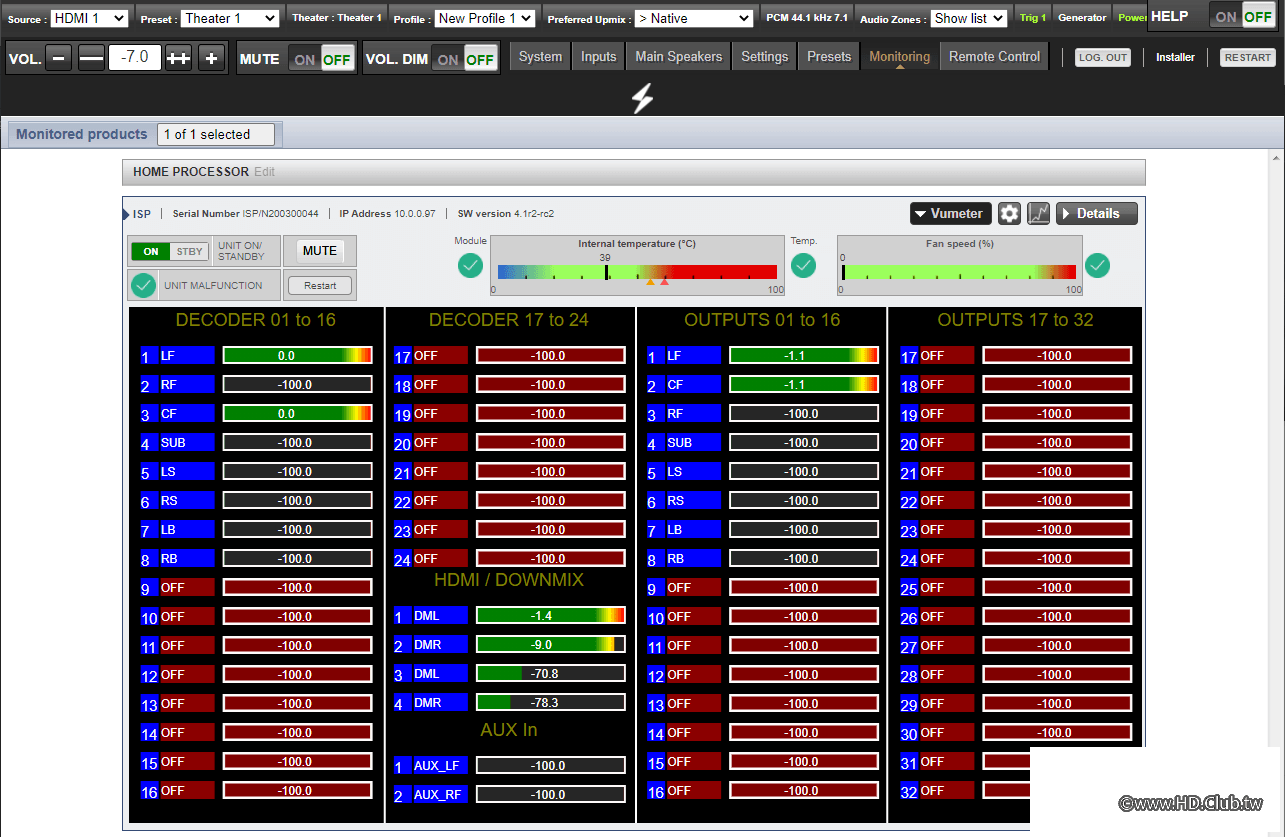Click the Outputs channel 4 SUB label
Image resolution: width=1285 pixels, height=837 pixels.
tap(693, 442)
